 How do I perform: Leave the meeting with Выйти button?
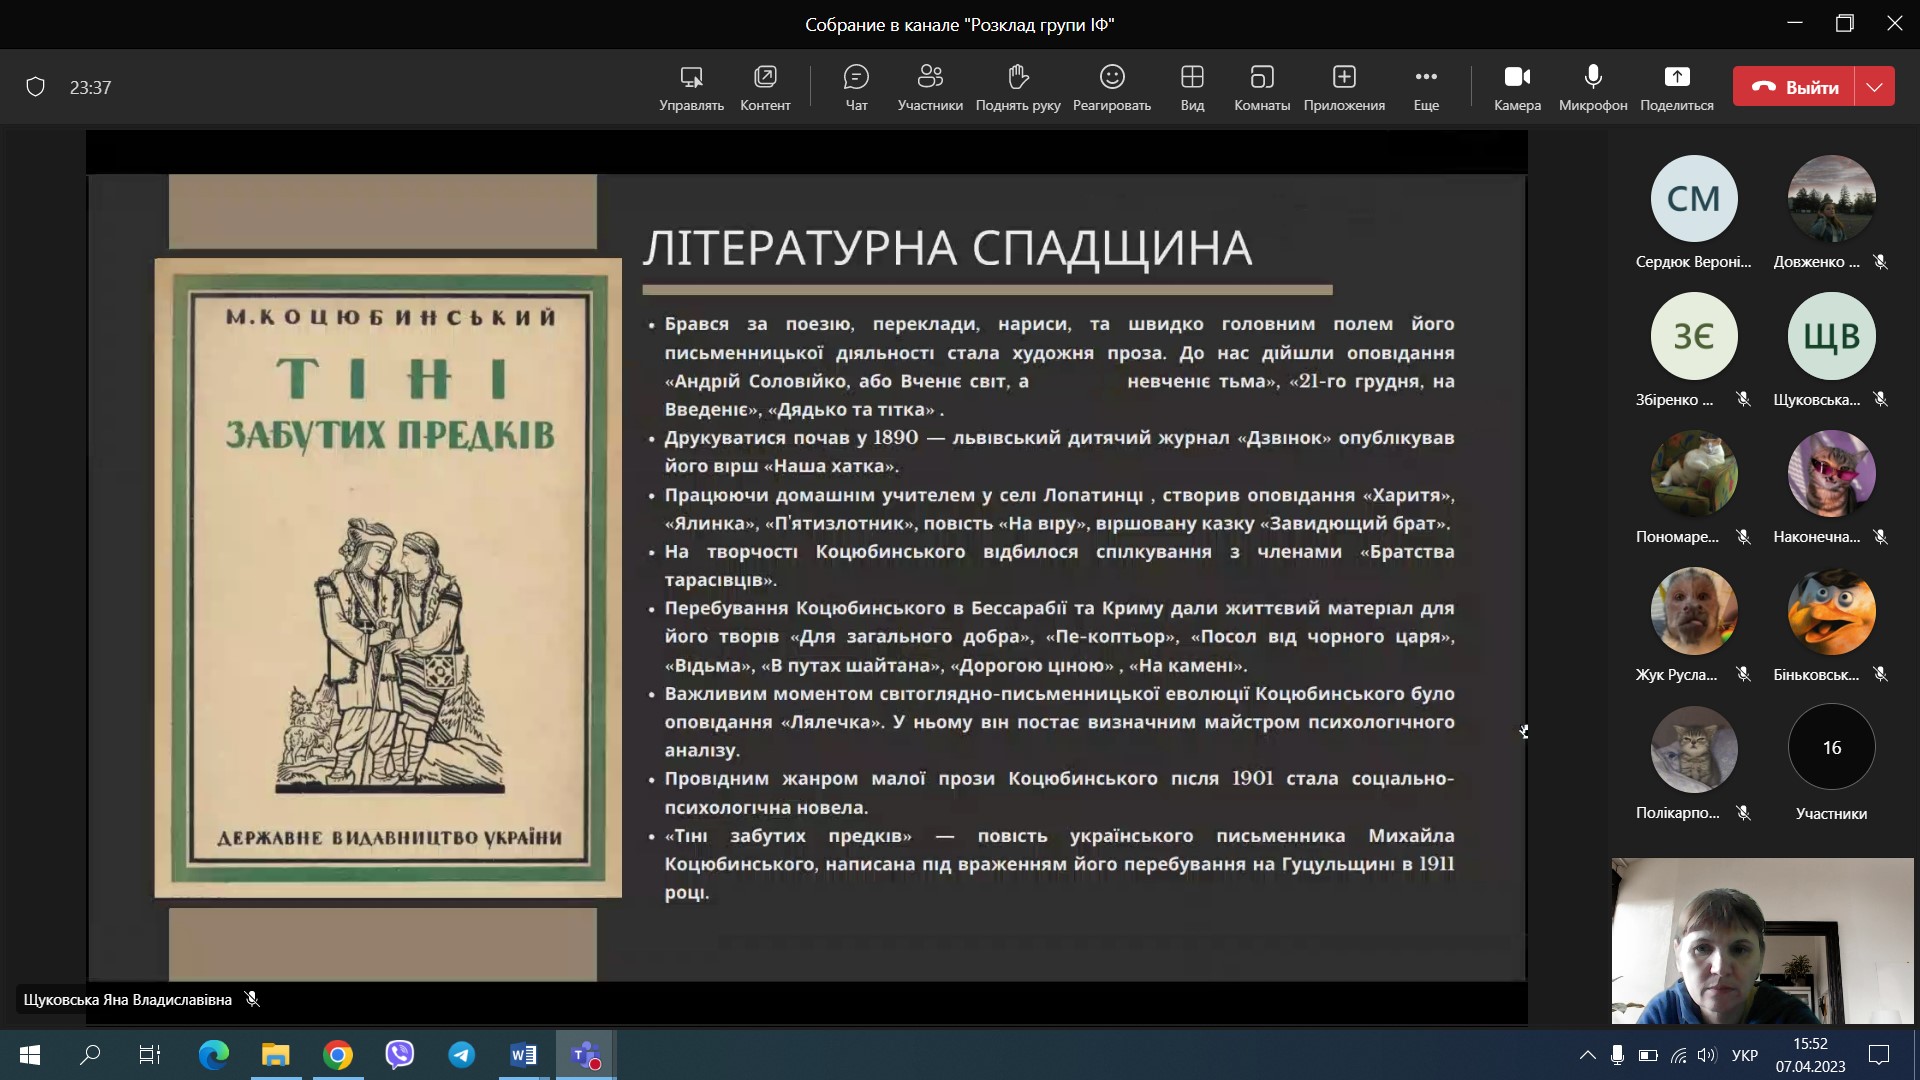1795,87
